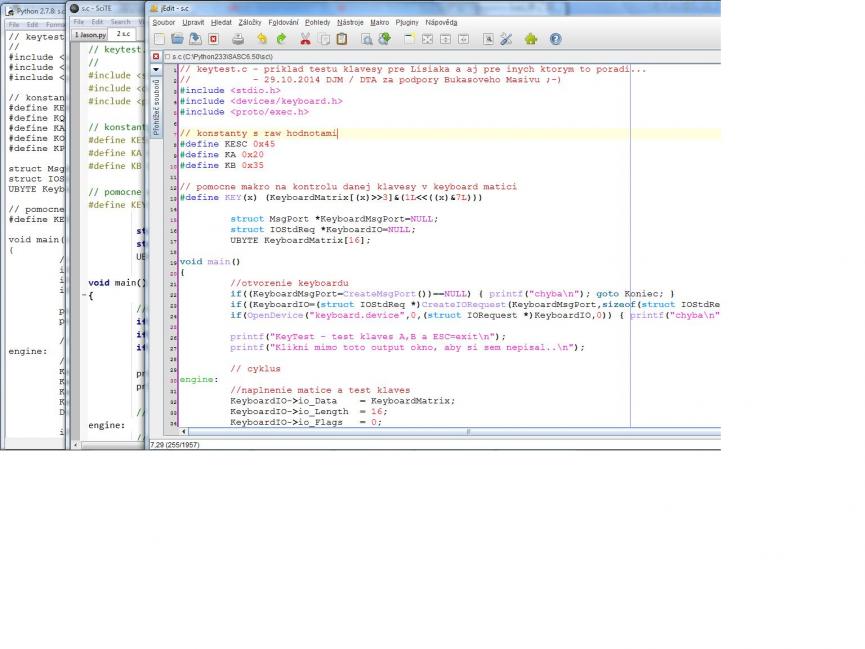Redo using the green arrow icon
This screenshot has width=865, height=649.
[x=281, y=39]
